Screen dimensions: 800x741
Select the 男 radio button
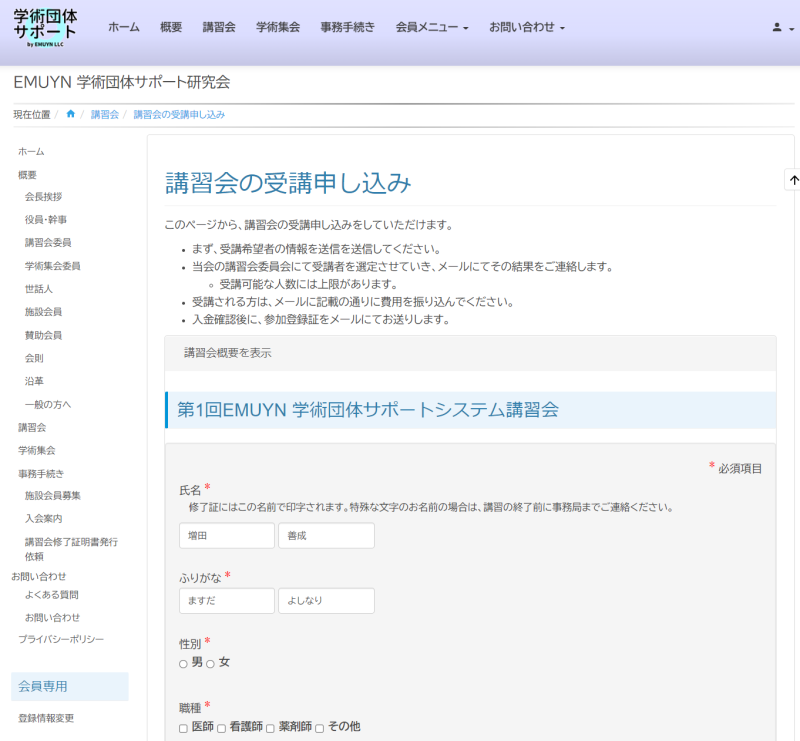coord(183,663)
